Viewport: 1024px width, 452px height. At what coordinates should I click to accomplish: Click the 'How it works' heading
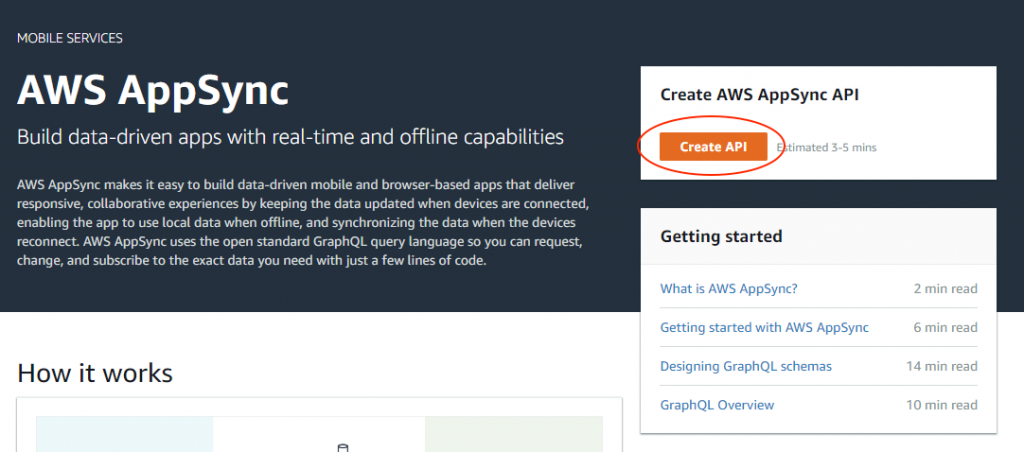point(95,373)
